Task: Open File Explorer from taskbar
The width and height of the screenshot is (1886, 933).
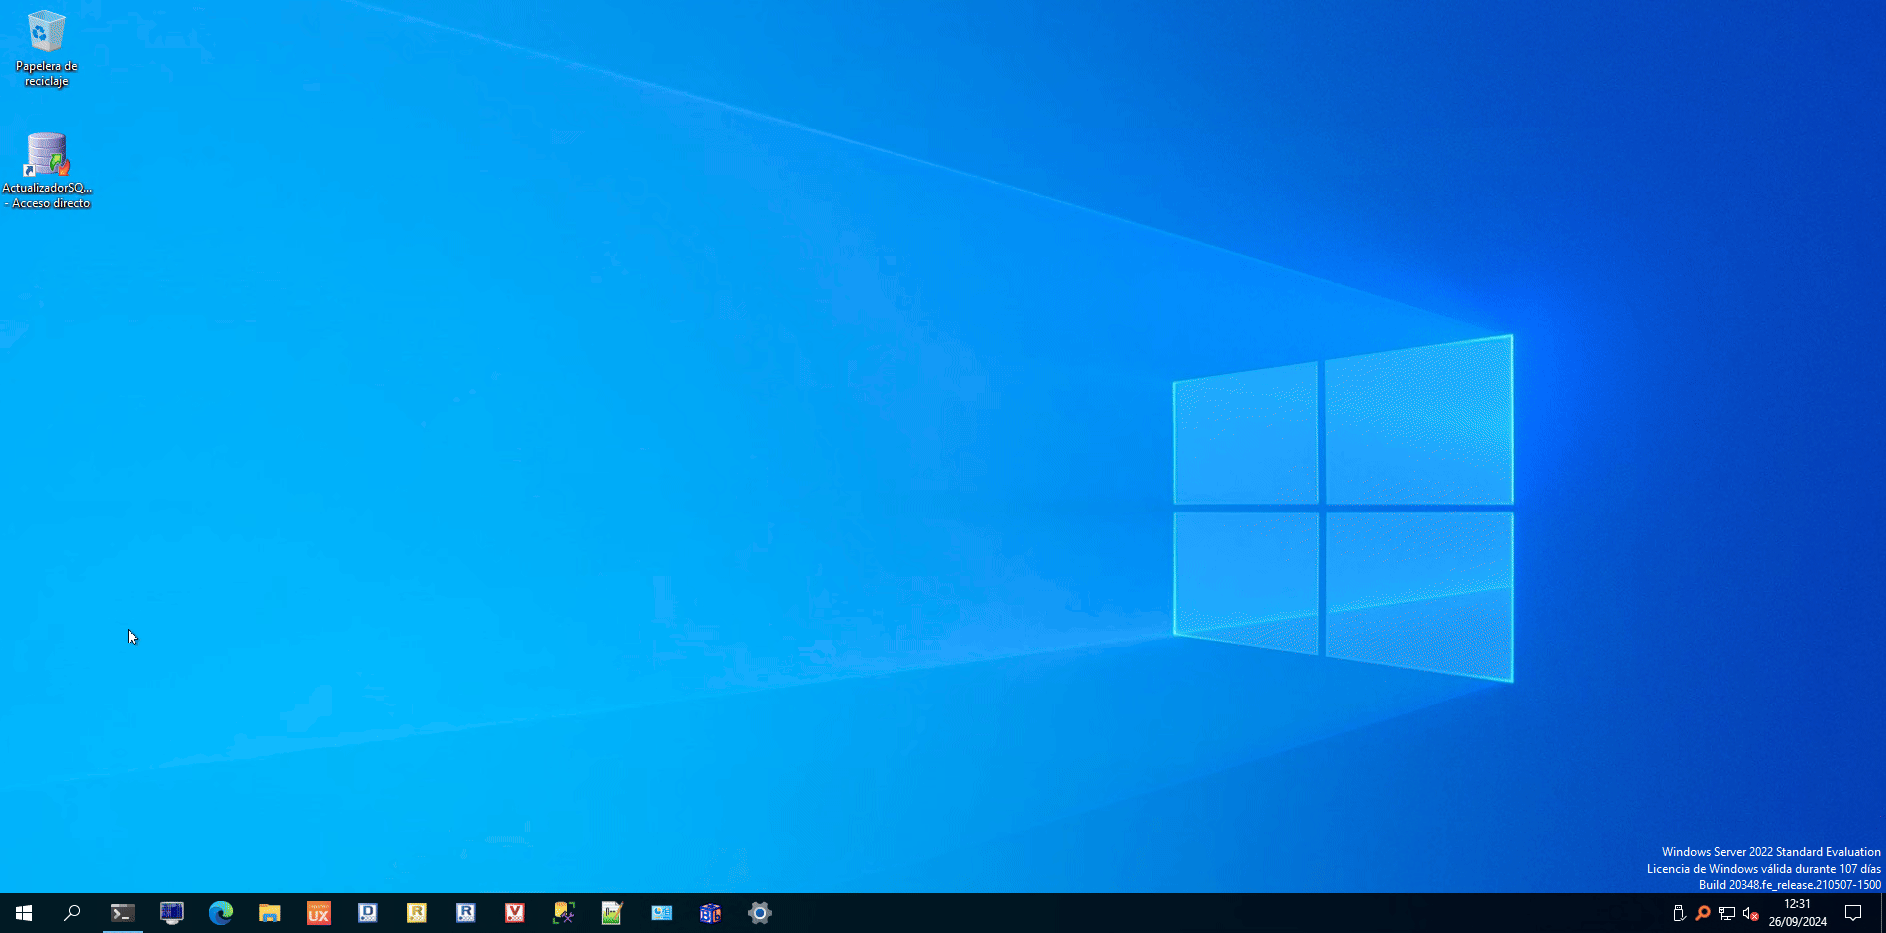Action: [270, 913]
